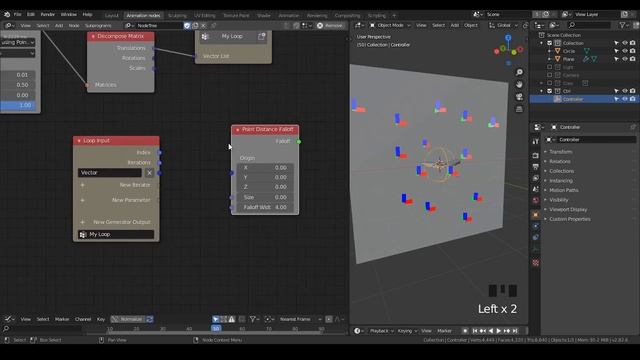This screenshot has width=640, height=360.
Task: Toggle selectability of Plane arrow icon
Action: 616,59
